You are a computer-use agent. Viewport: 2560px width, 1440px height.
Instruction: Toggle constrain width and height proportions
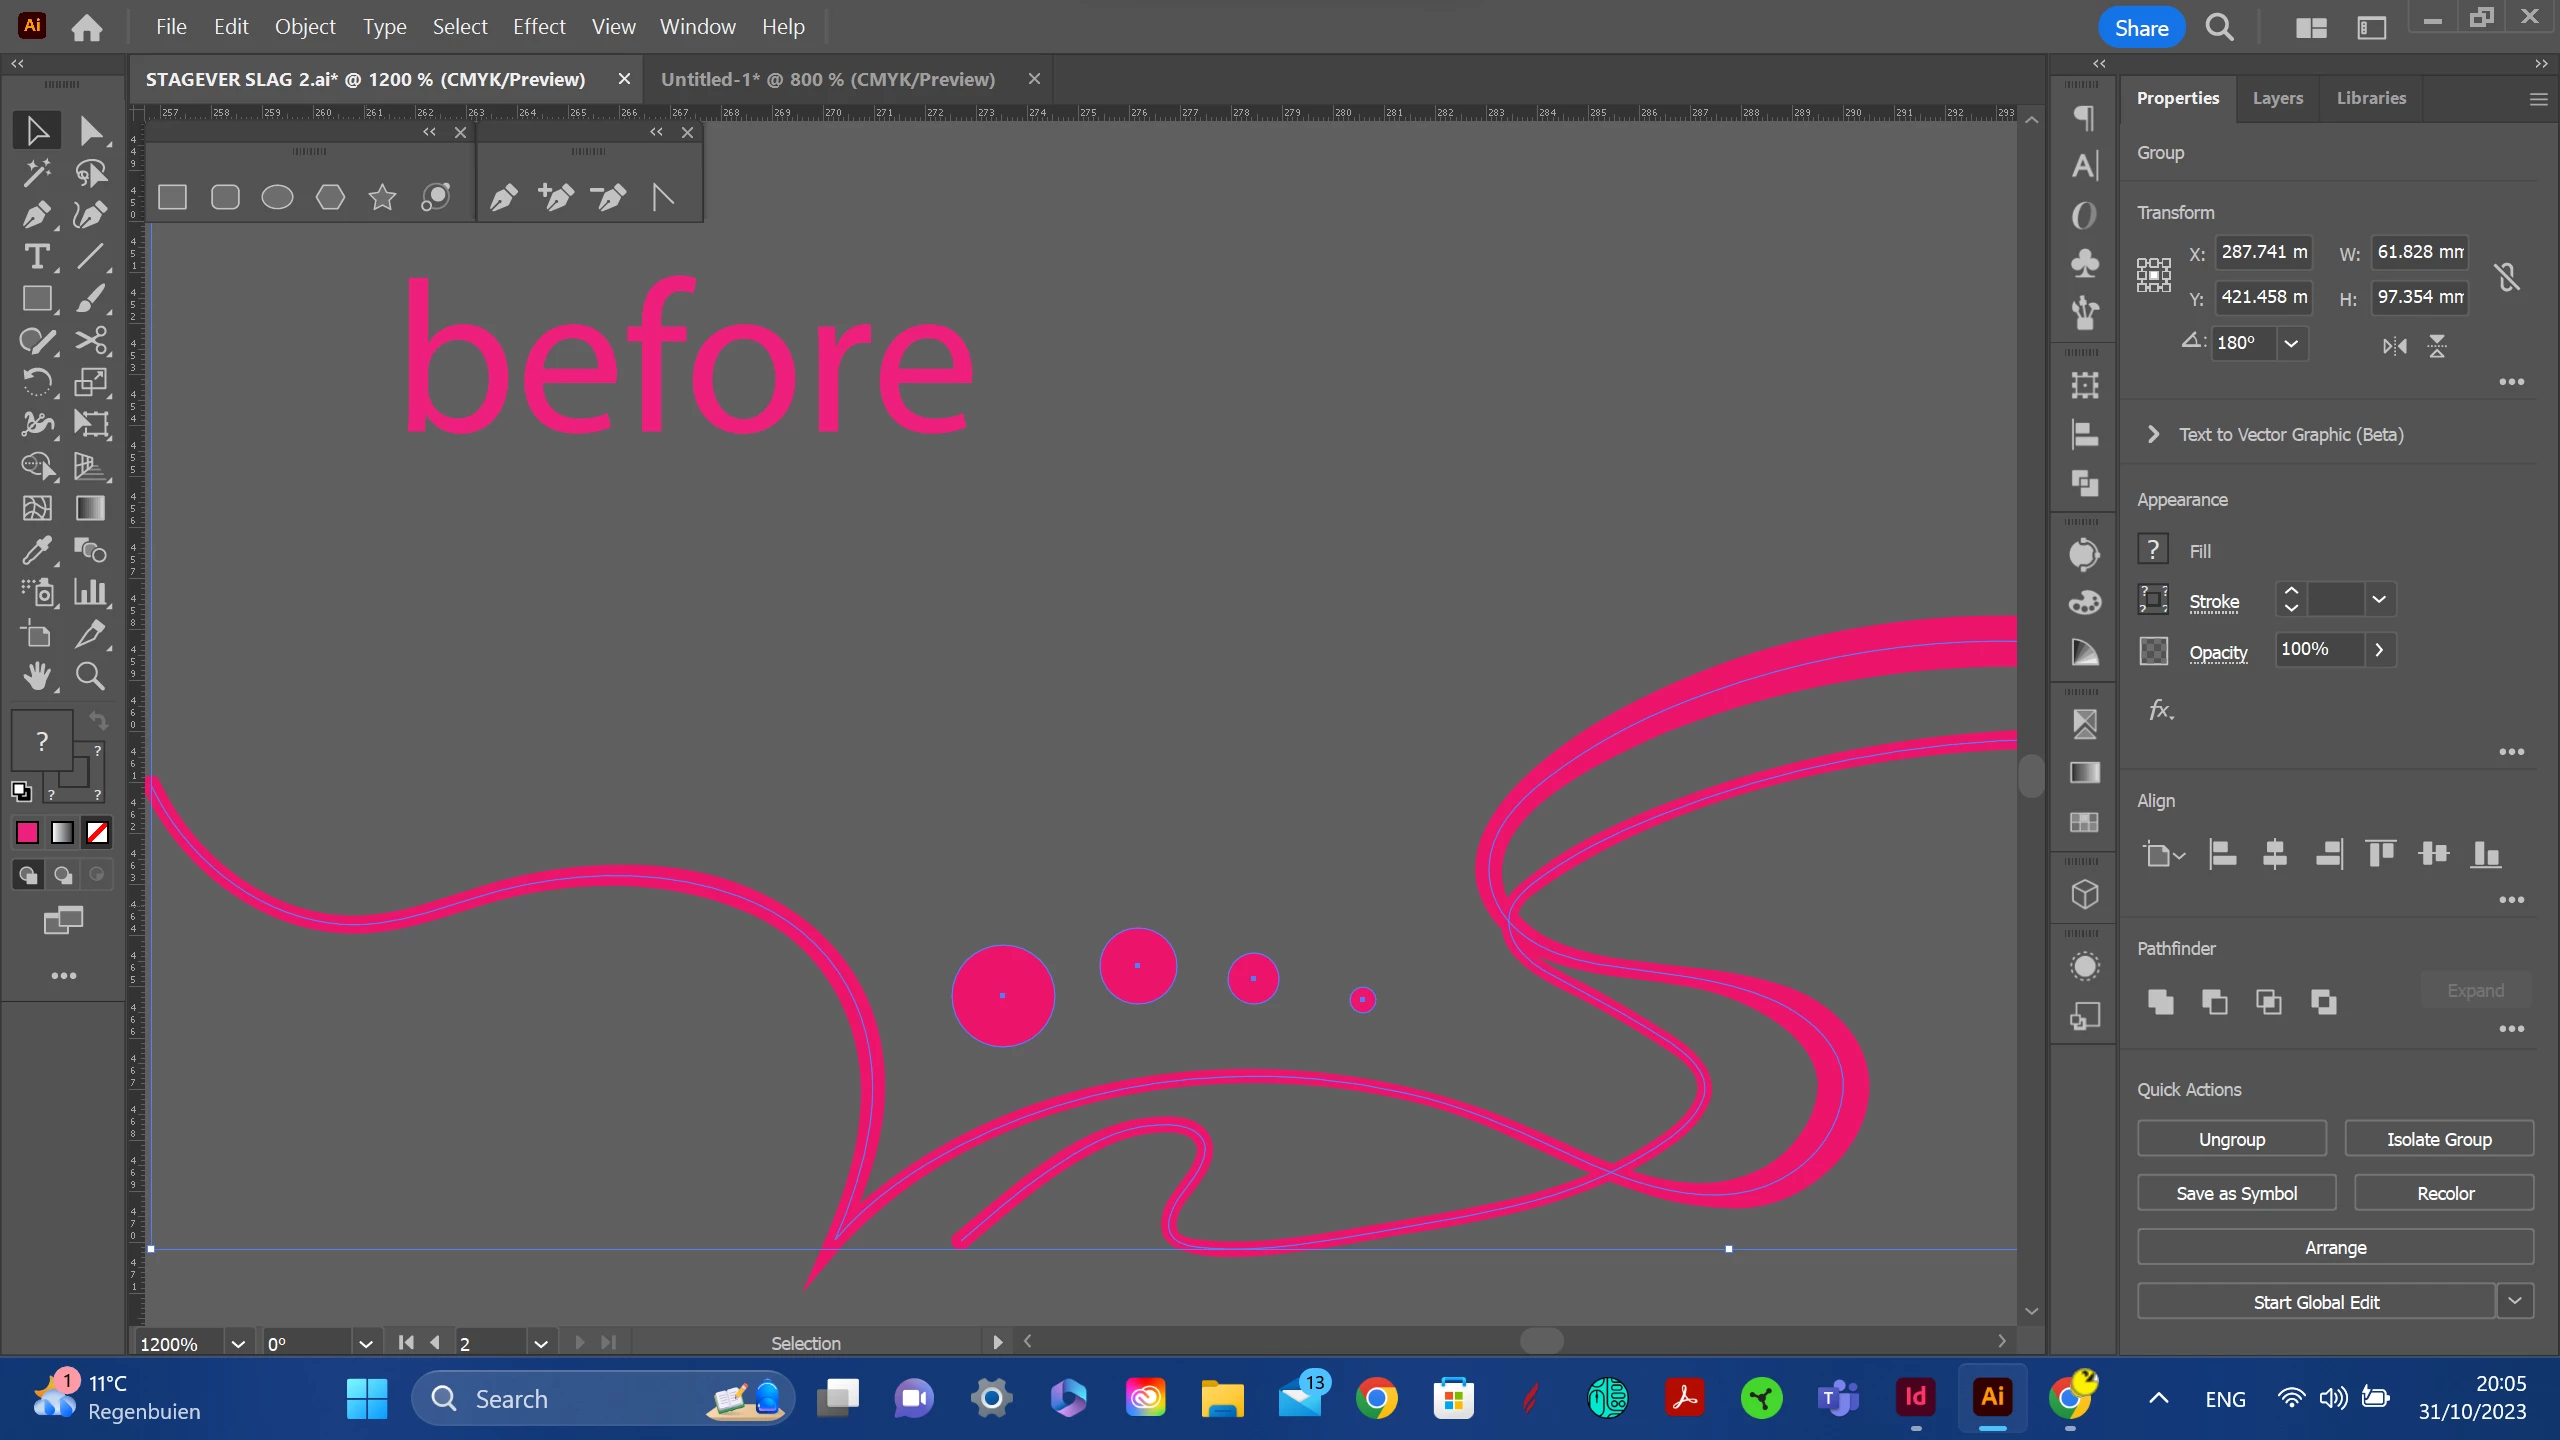(2507, 276)
